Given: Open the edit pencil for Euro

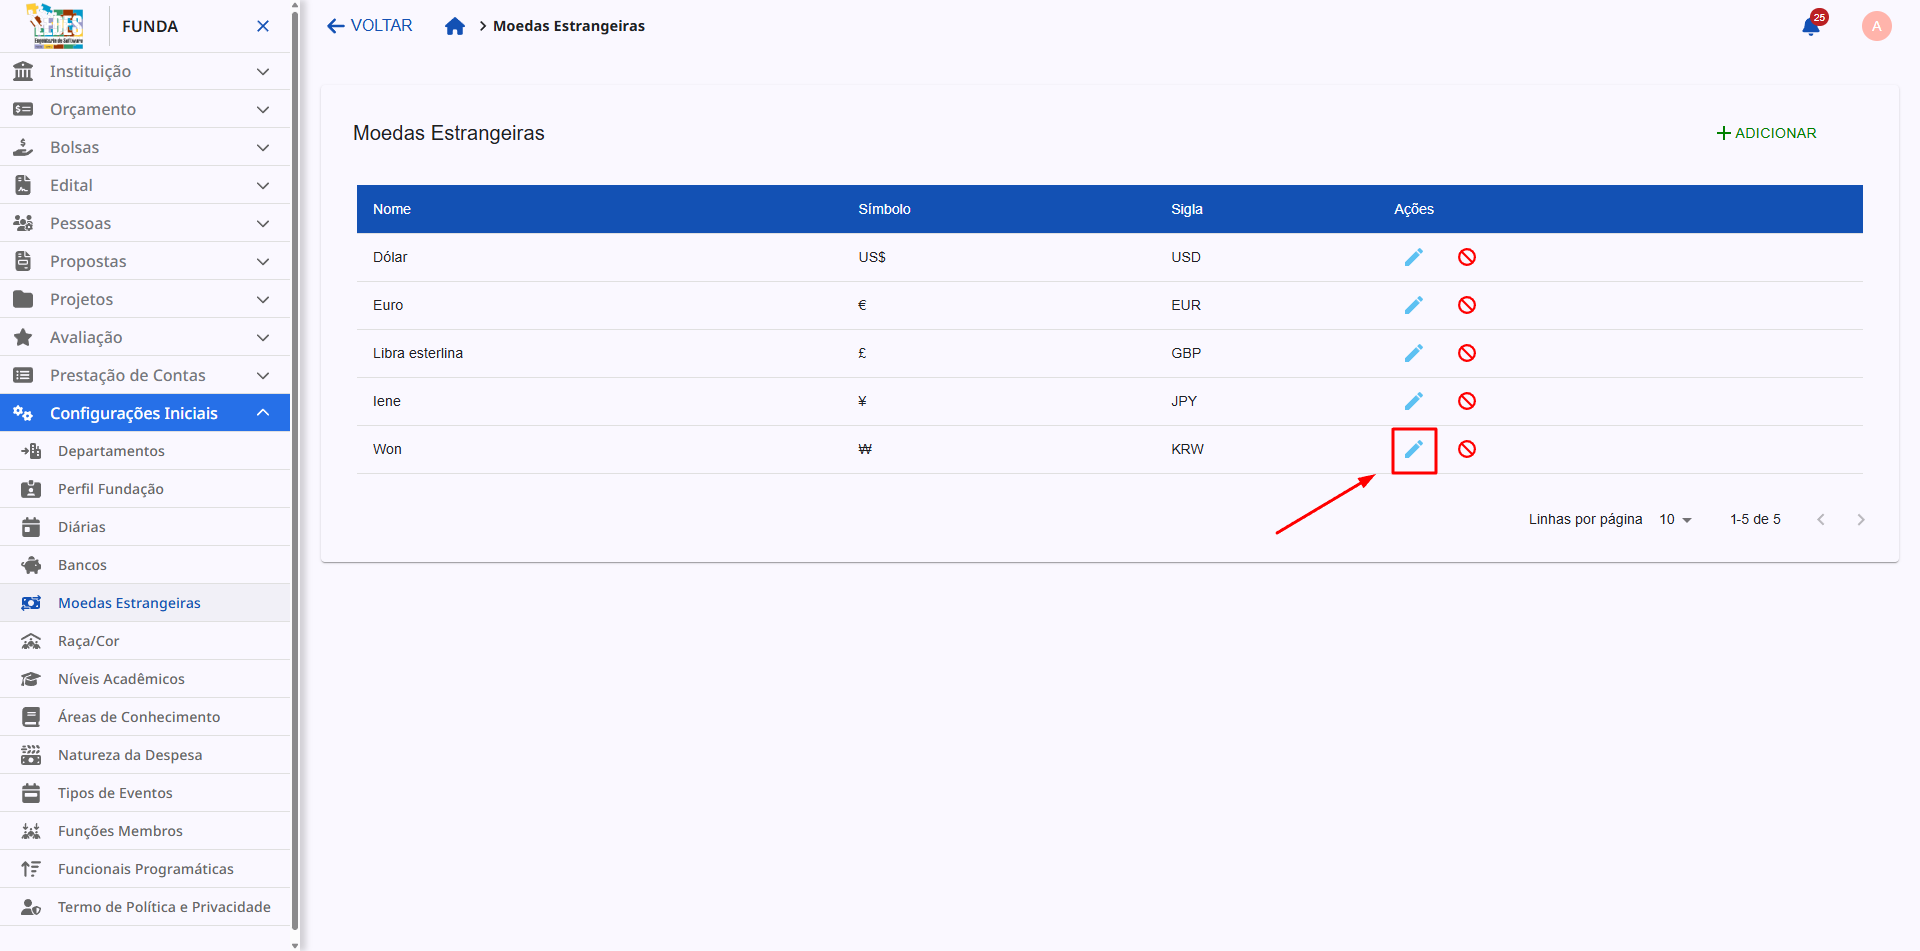Looking at the screenshot, I should [1413, 305].
